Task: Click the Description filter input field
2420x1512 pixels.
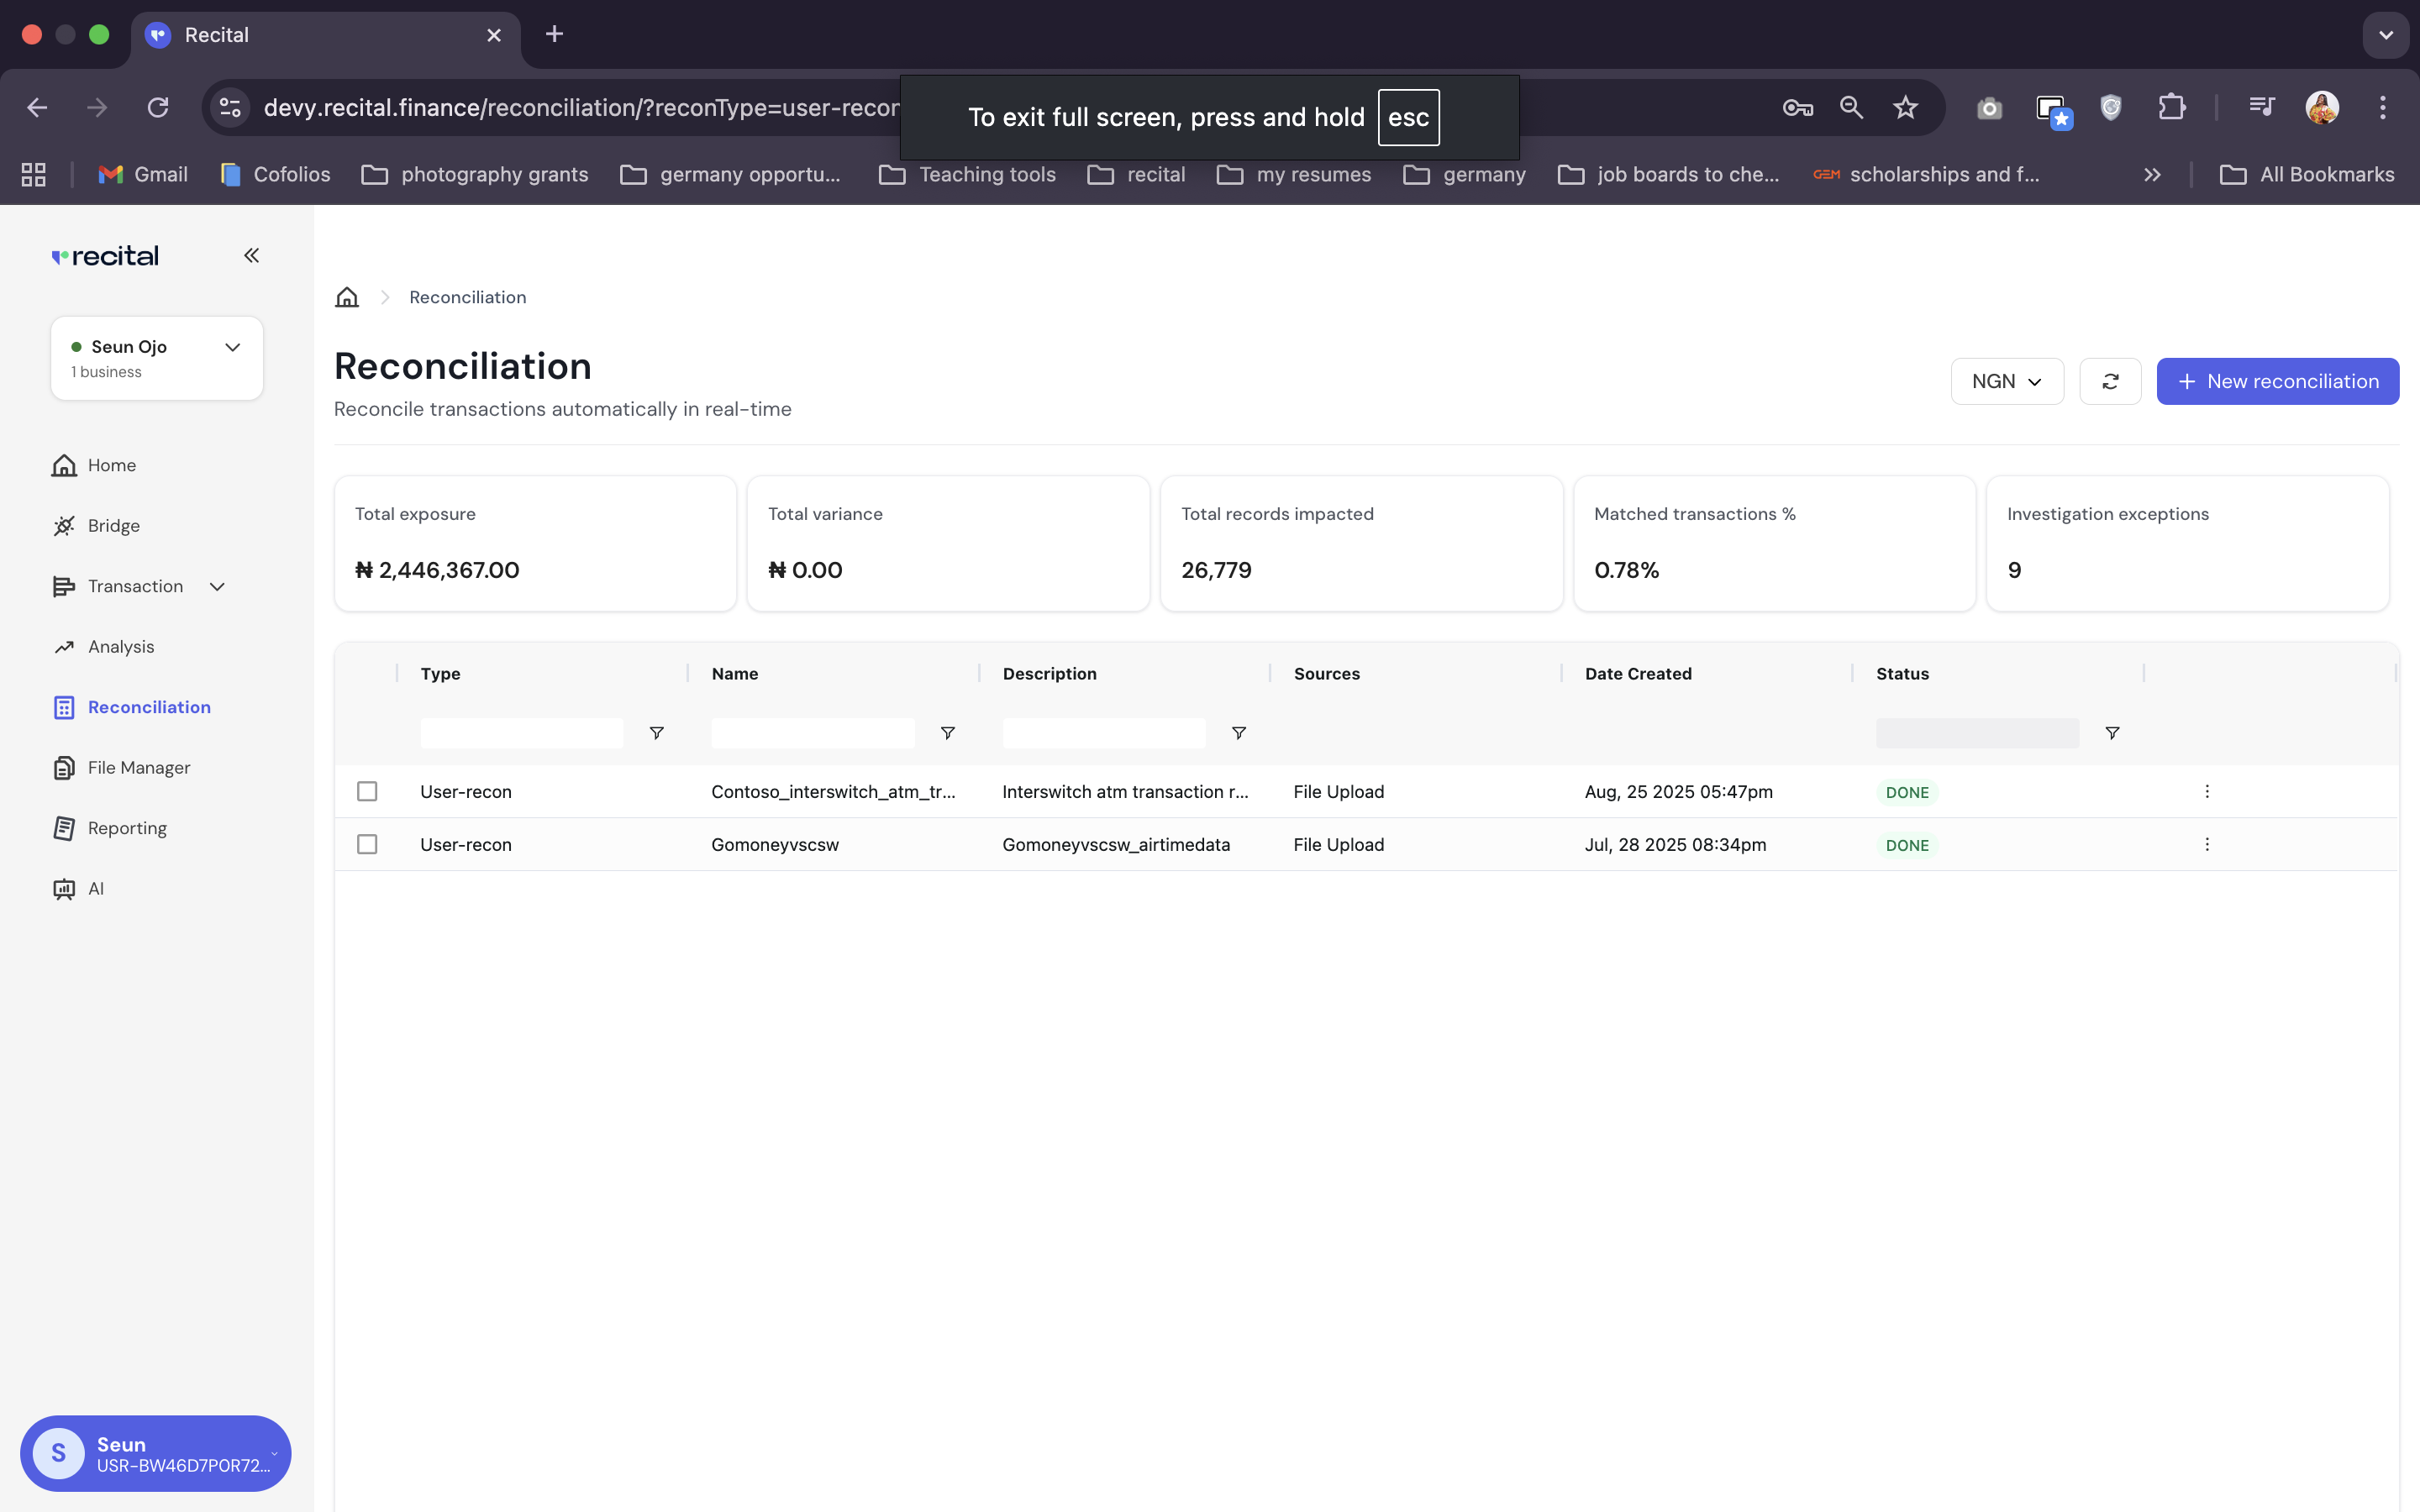Action: 1103,733
